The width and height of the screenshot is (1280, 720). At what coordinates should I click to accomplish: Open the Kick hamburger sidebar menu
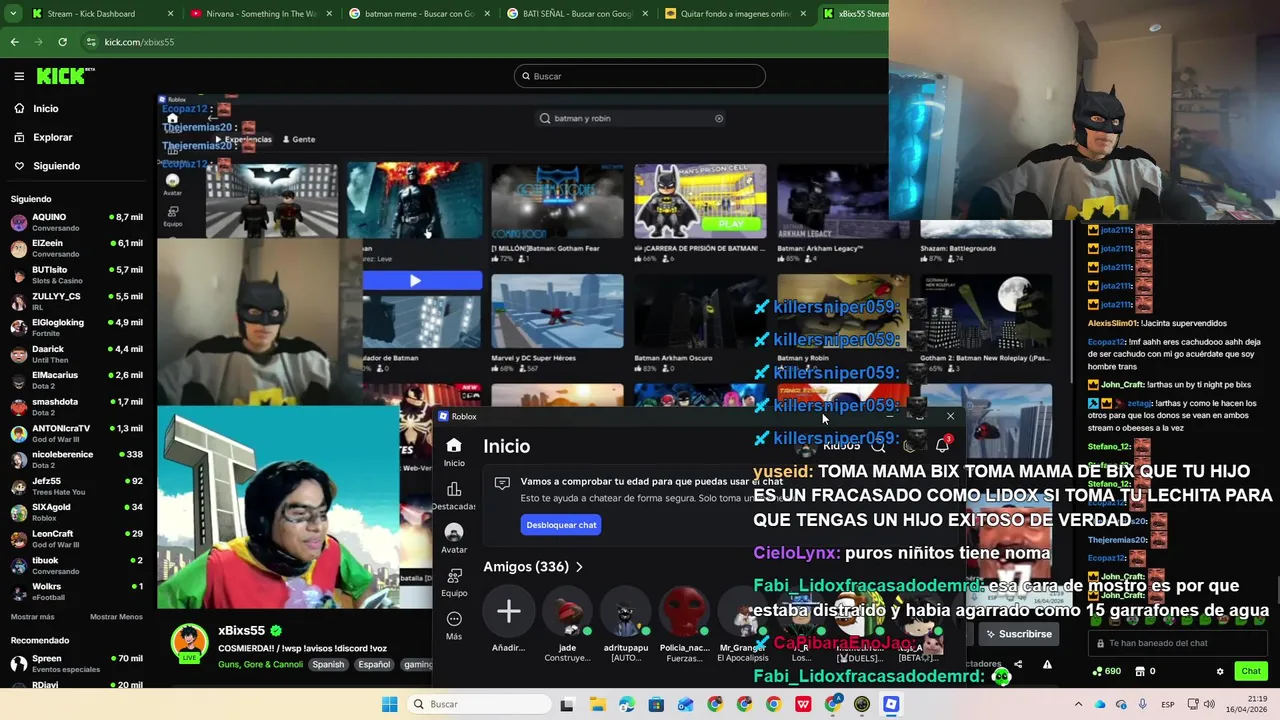19,76
